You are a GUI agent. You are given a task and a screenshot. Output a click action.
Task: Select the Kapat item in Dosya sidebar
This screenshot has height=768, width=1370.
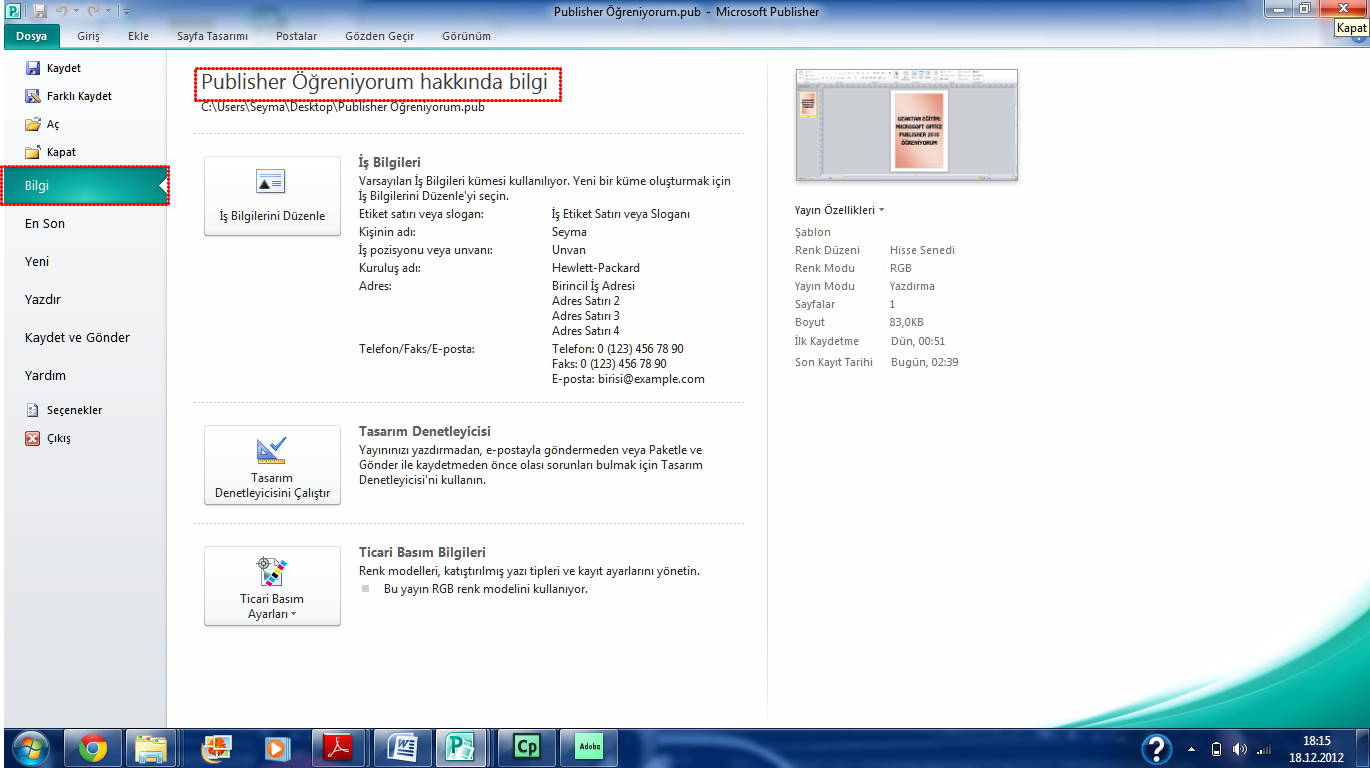[51, 152]
